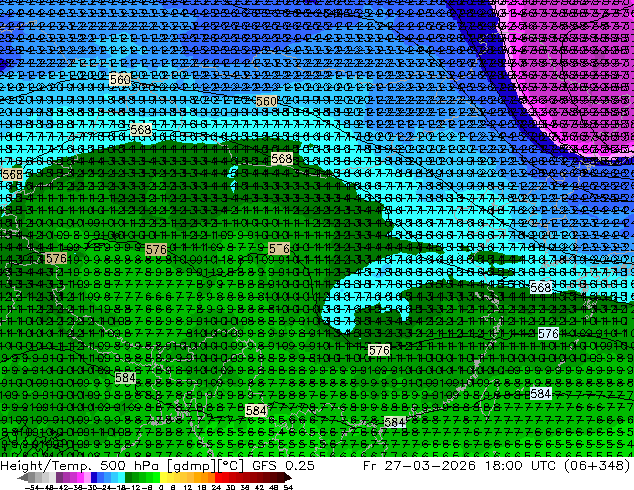Click the 'Height/Temp.' title text
The width and height of the screenshot is (634, 490).
coord(44,465)
